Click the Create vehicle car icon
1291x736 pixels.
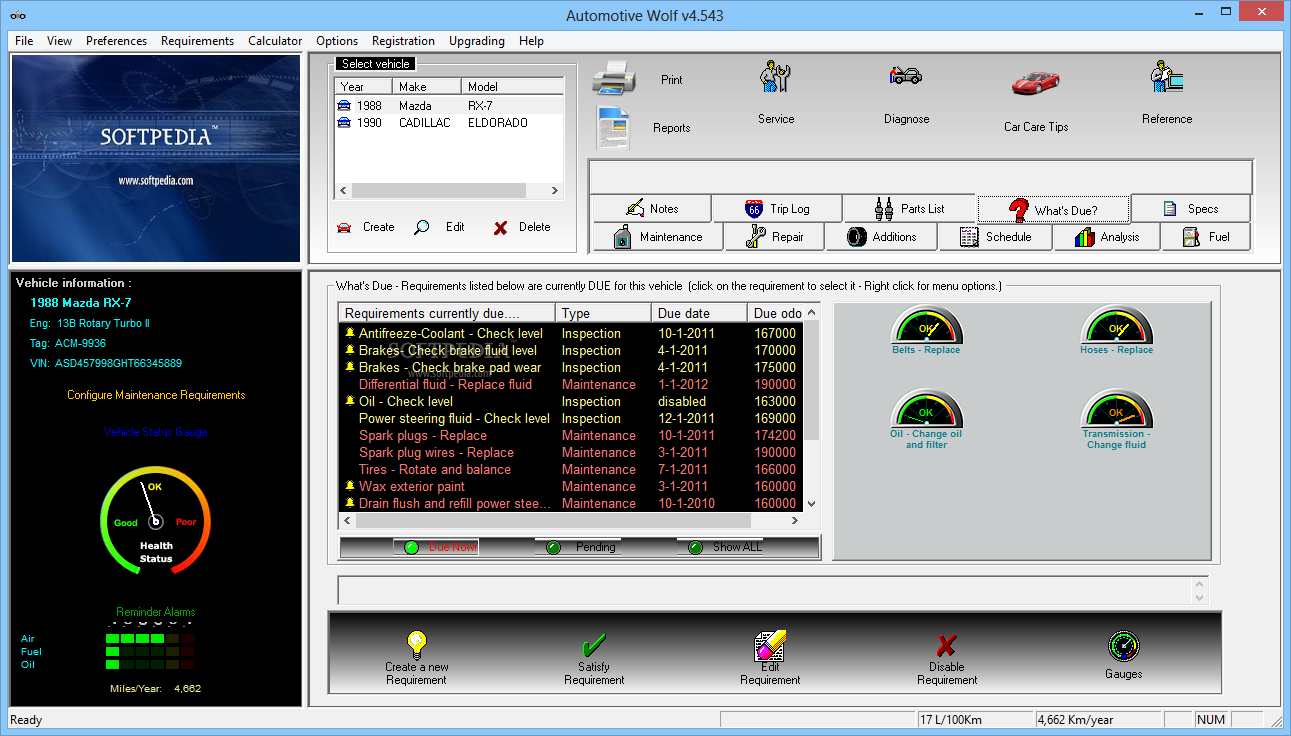coord(344,227)
